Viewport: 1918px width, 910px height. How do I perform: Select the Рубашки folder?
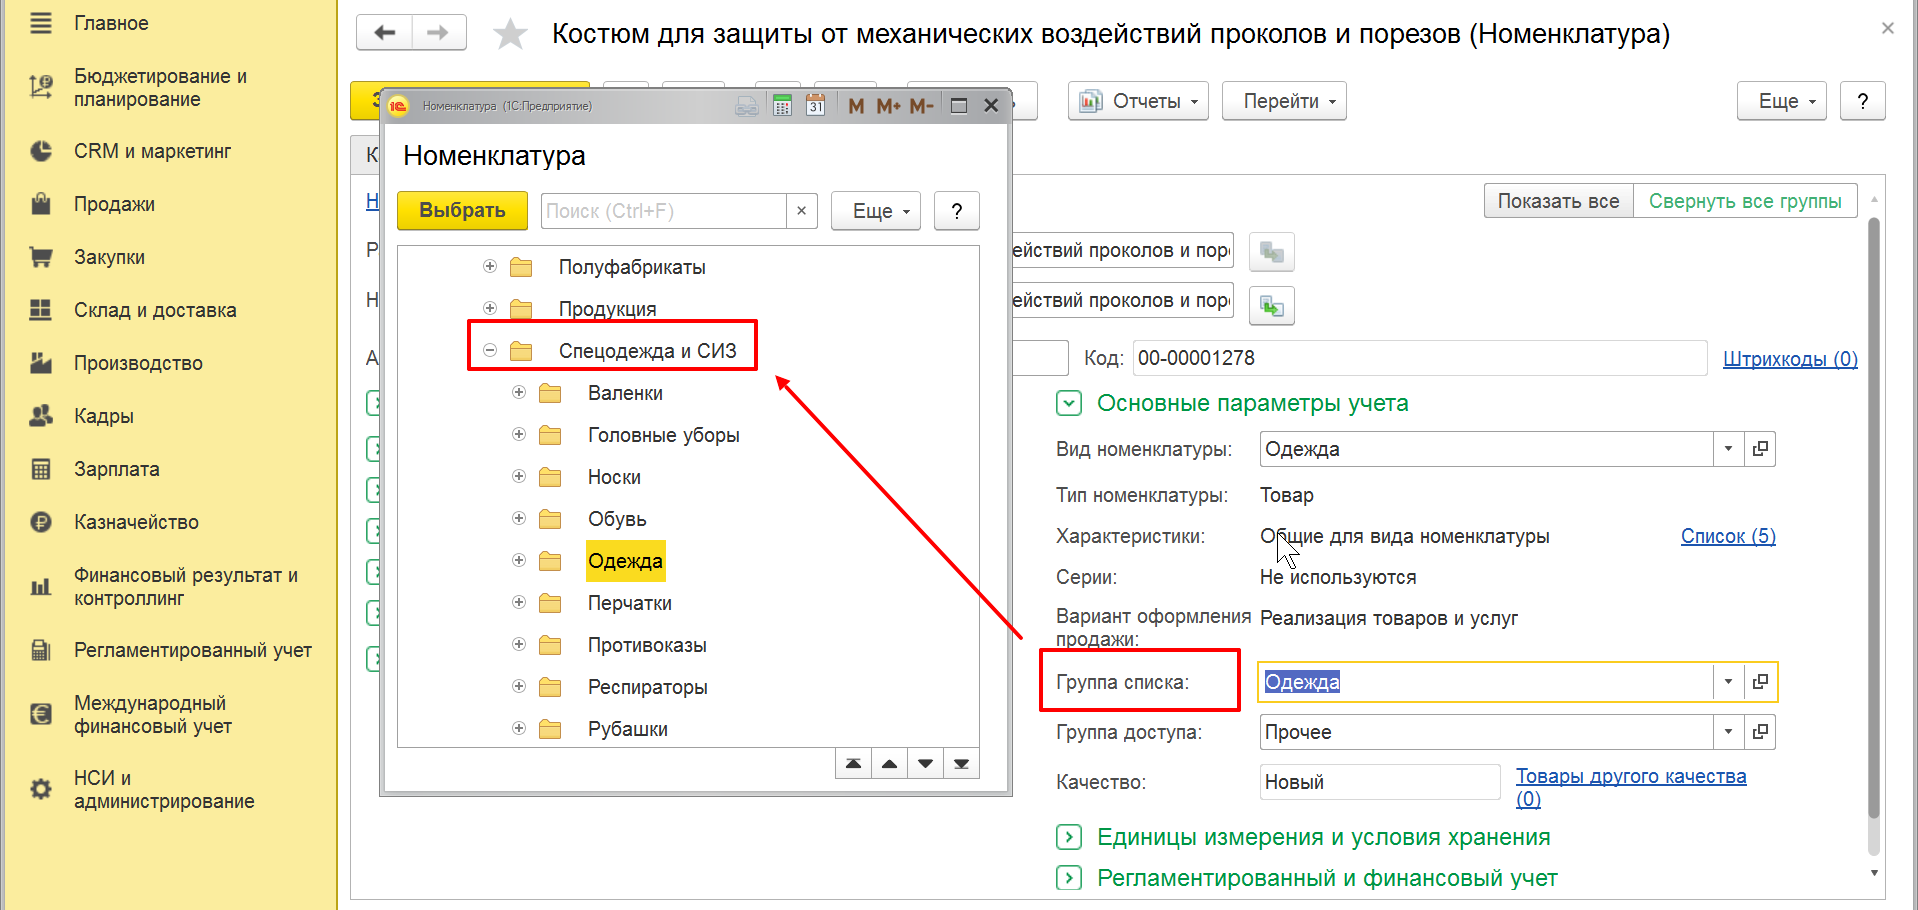click(628, 729)
